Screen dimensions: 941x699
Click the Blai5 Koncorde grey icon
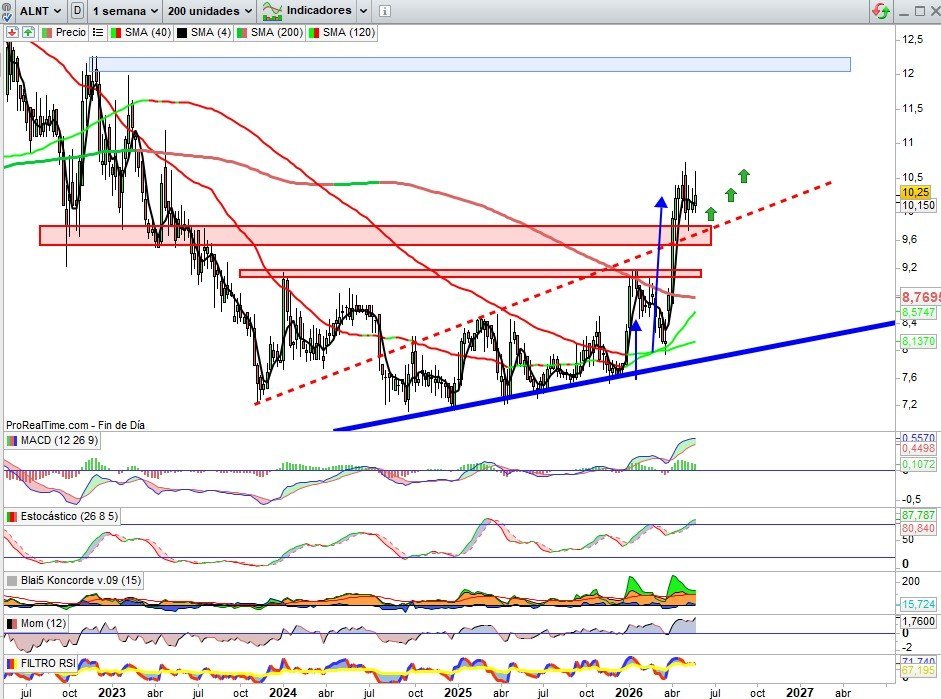point(11,580)
